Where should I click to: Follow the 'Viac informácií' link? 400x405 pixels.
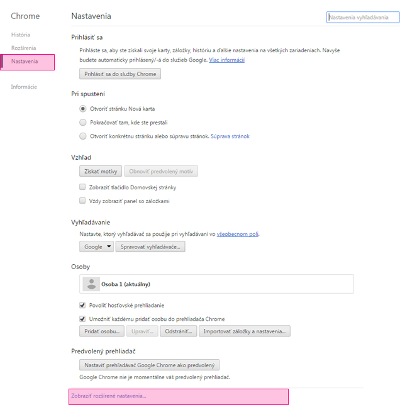(227, 60)
